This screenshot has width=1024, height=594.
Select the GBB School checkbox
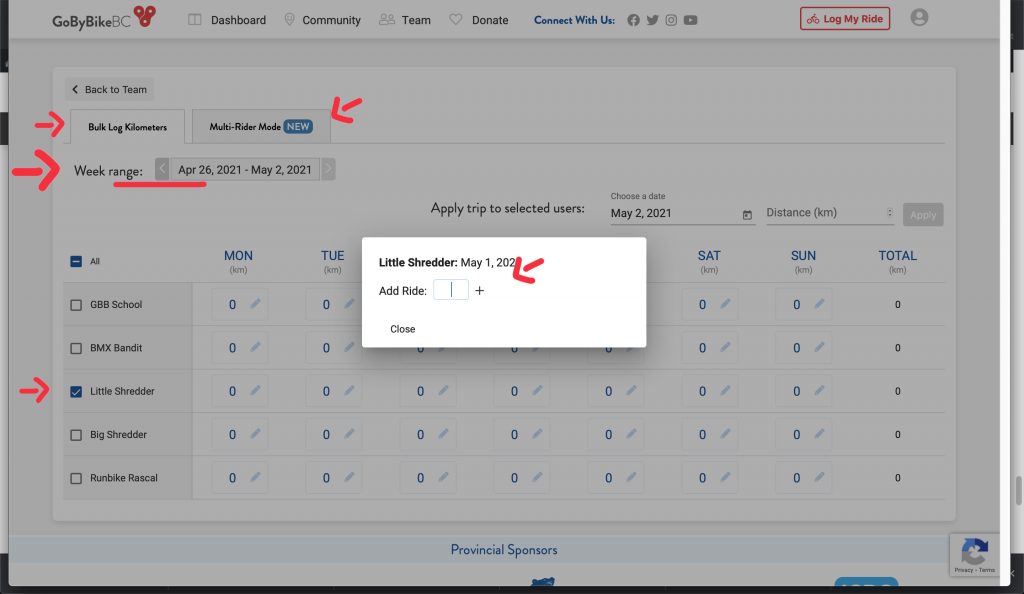[76, 305]
